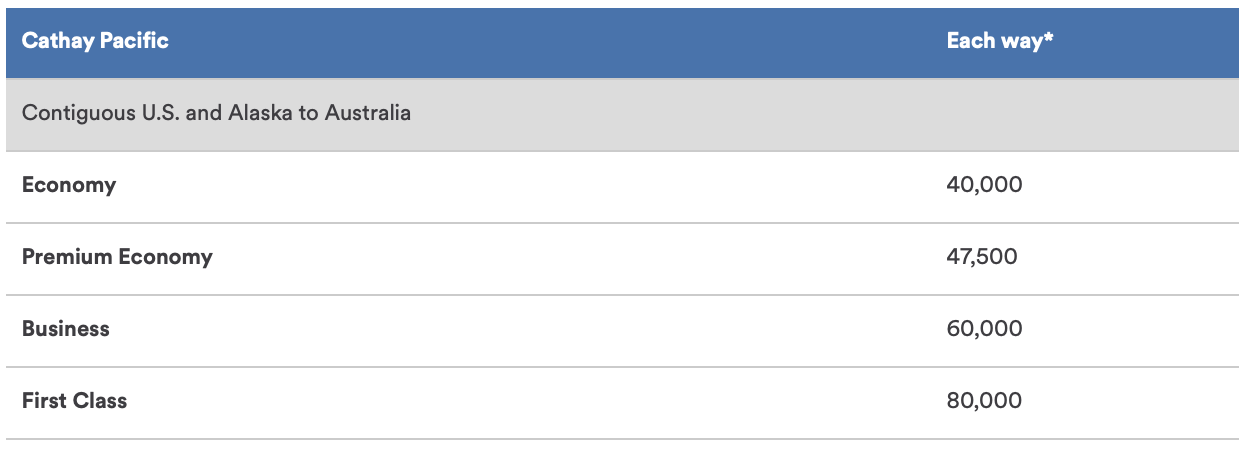Click the Premium Economy row label
The width and height of the screenshot is (1248, 456).
(x=117, y=257)
